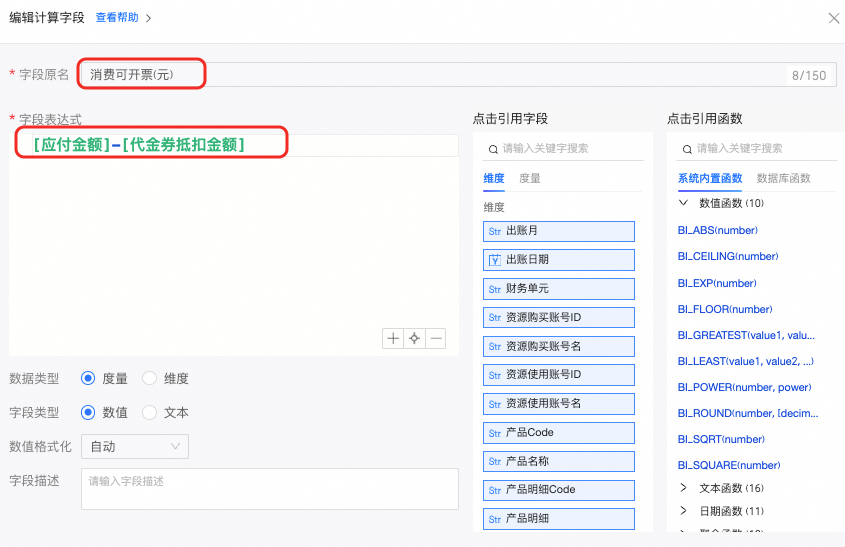
Task: Expand the 日期函数 (11) group
Action: click(683, 510)
